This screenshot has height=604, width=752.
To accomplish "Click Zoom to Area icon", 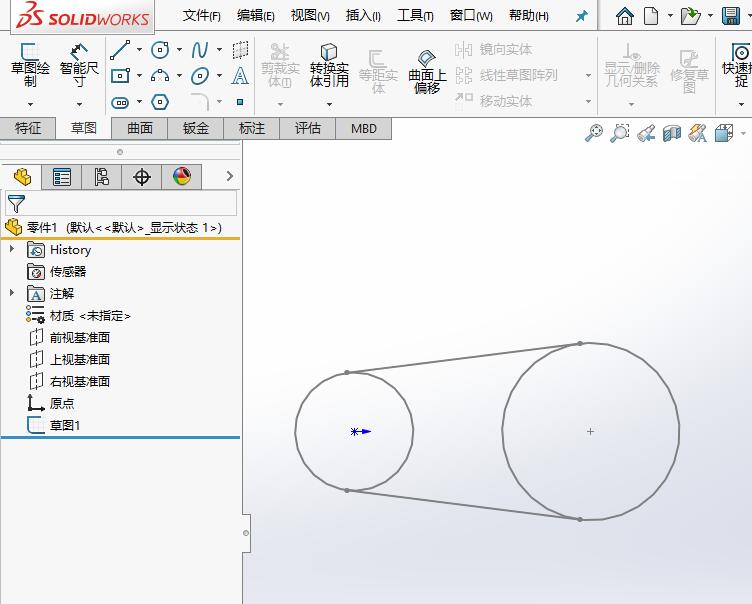I will click(620, 133).
